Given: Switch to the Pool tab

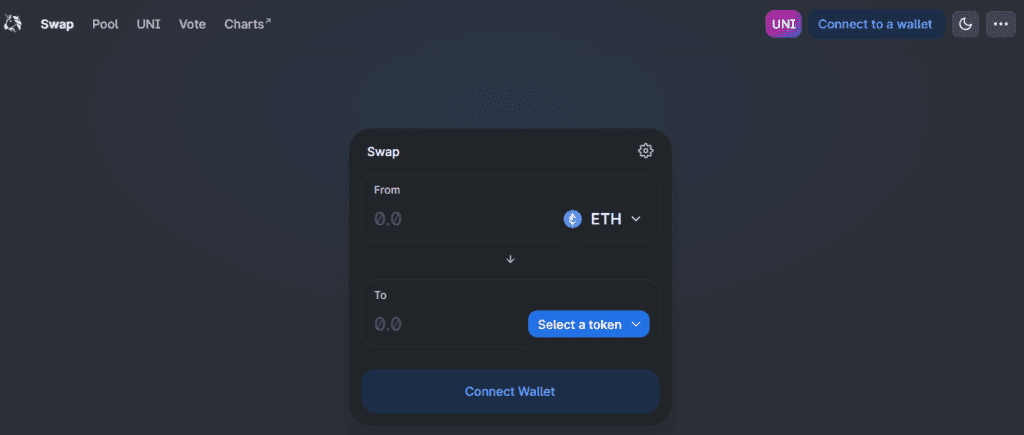Looking at the screenshot, I should [x=105, y=24].
